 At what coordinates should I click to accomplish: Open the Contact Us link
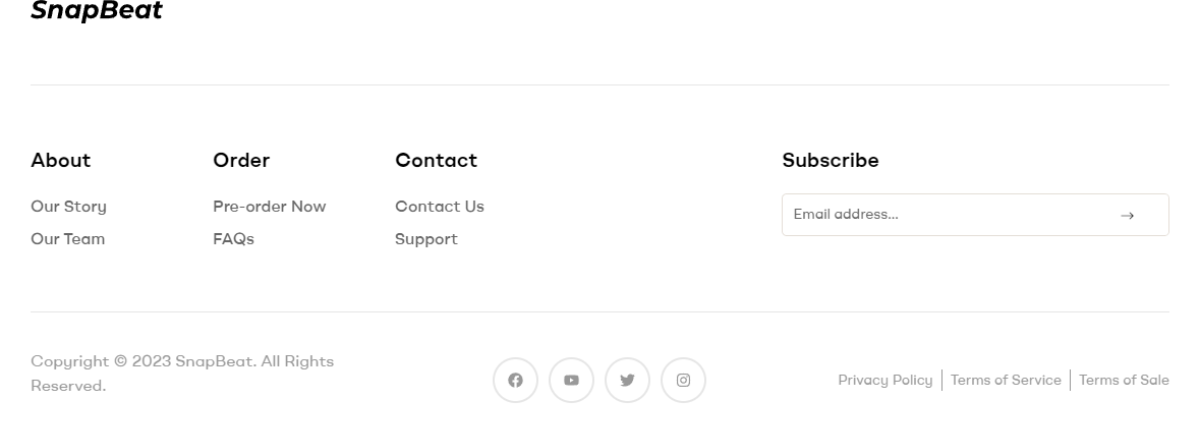click(440, 207)
